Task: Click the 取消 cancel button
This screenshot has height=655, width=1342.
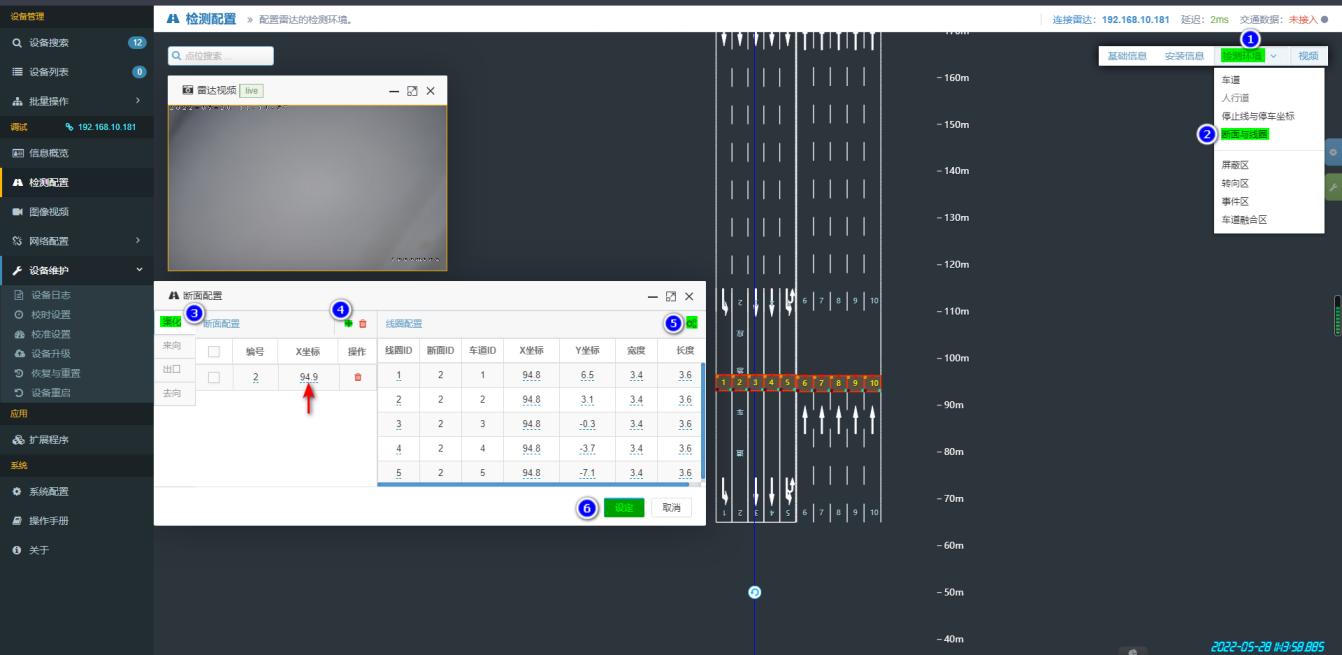Action: (x=671, y=508)
